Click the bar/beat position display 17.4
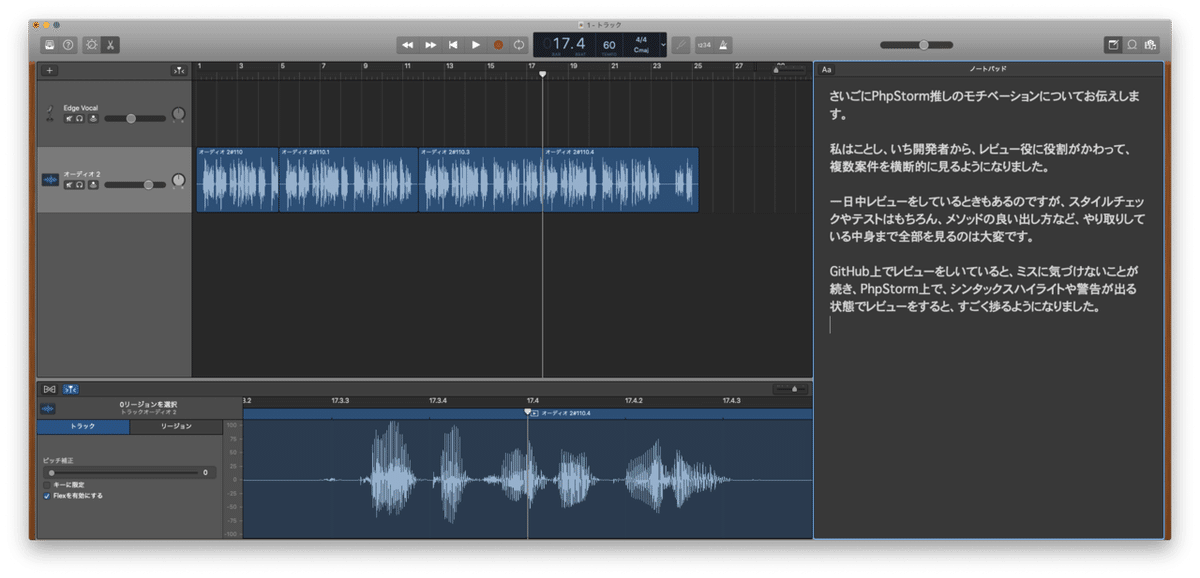Screen dimensions: 1200x578 point(568,44)
